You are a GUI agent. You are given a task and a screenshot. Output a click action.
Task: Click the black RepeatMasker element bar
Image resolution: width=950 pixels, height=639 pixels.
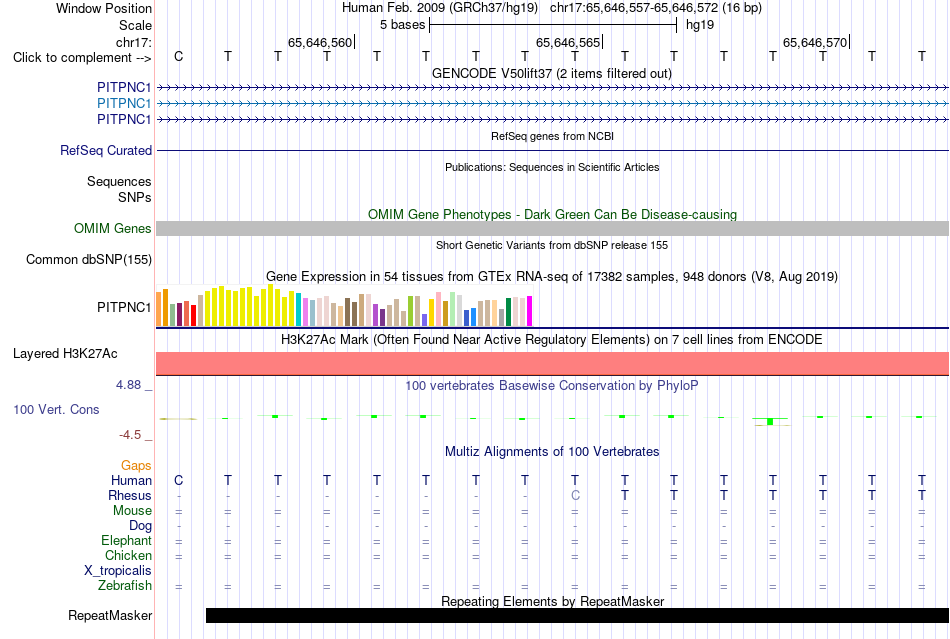tap(577, 615)
